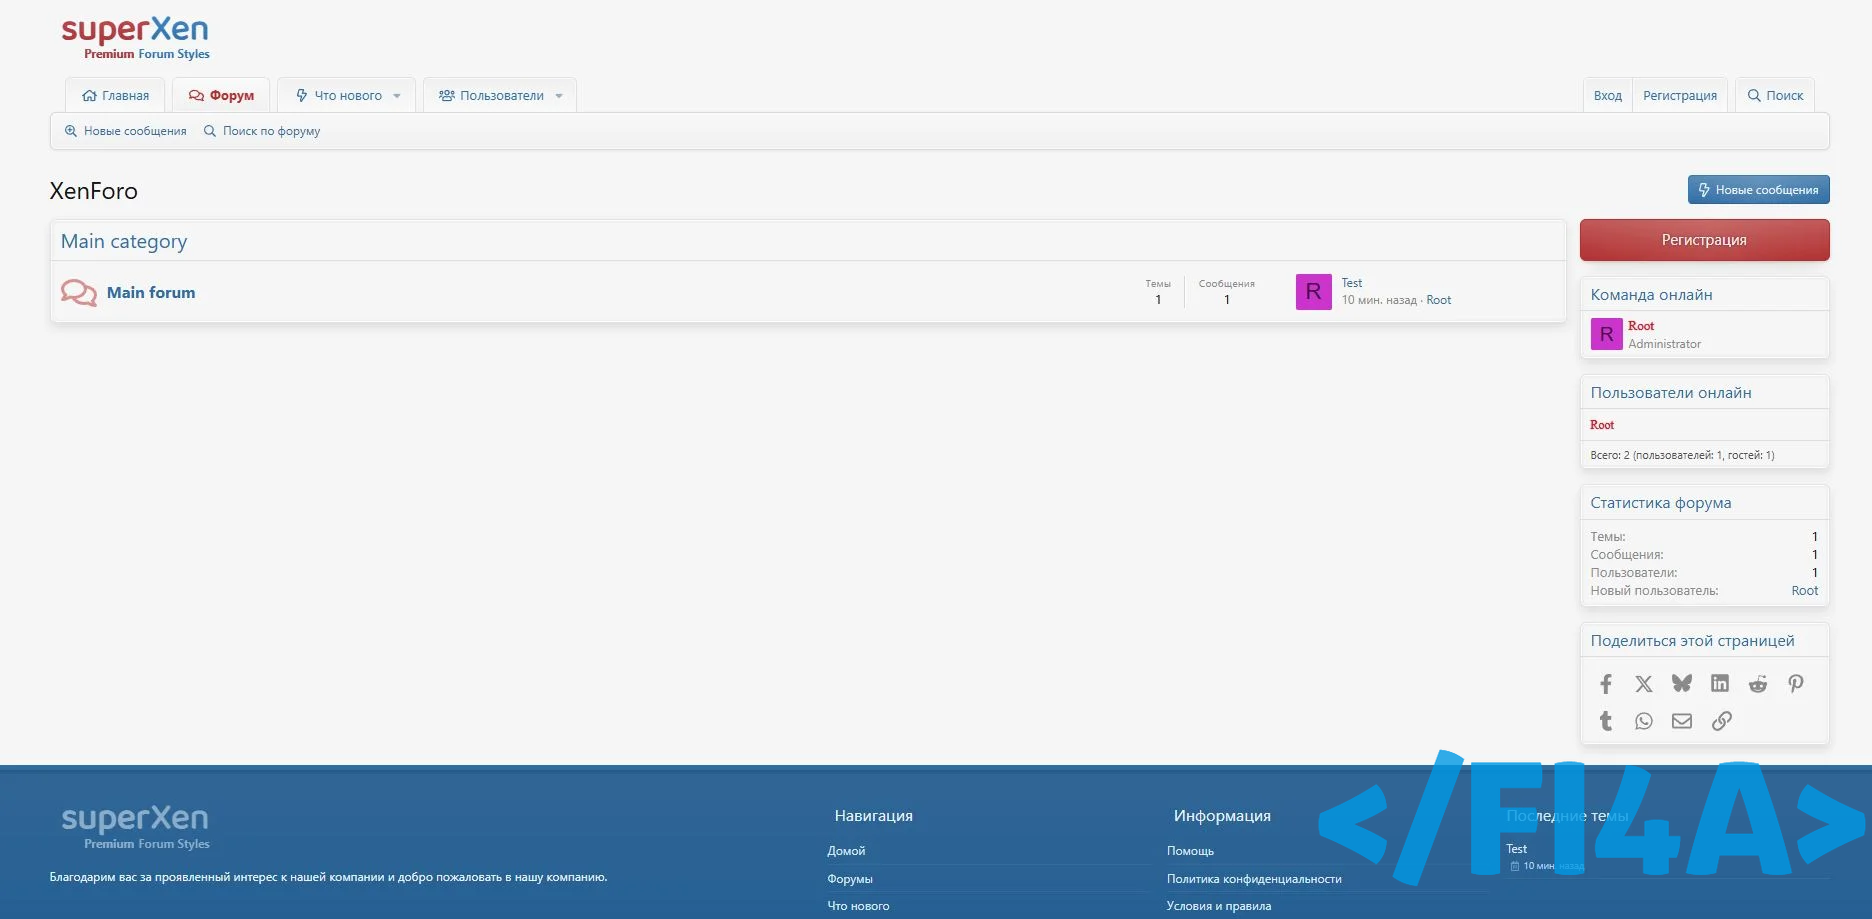Share page on Pinterest
The image size is (1872, 919).
coord(1796,684)
